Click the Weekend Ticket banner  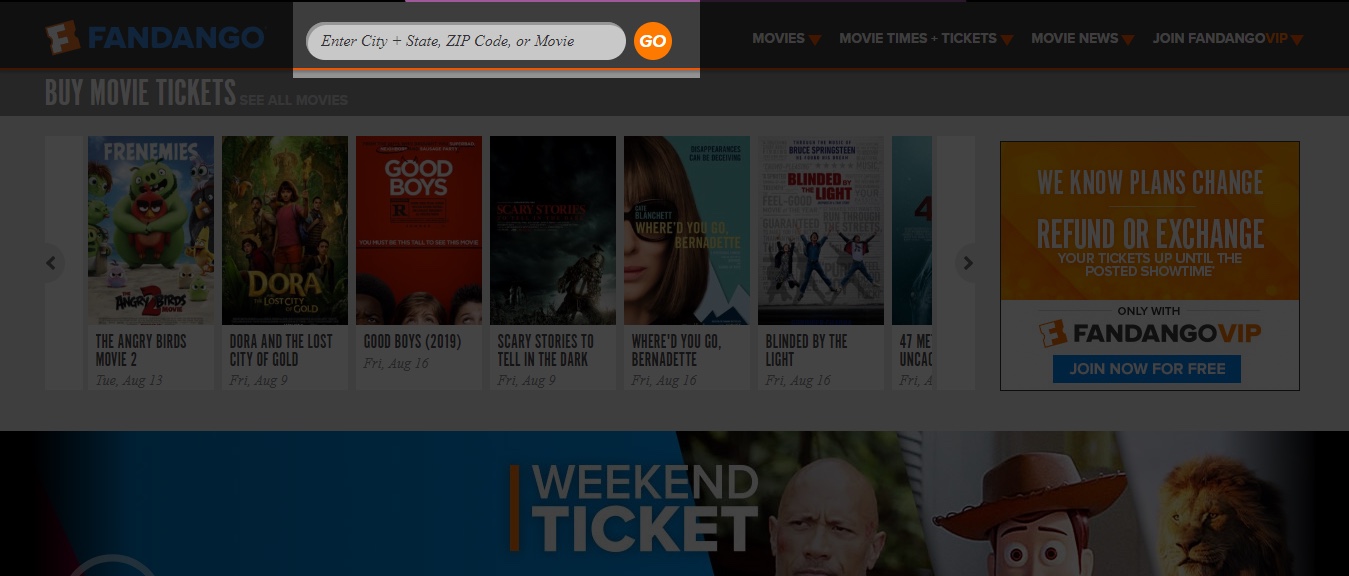674,504
